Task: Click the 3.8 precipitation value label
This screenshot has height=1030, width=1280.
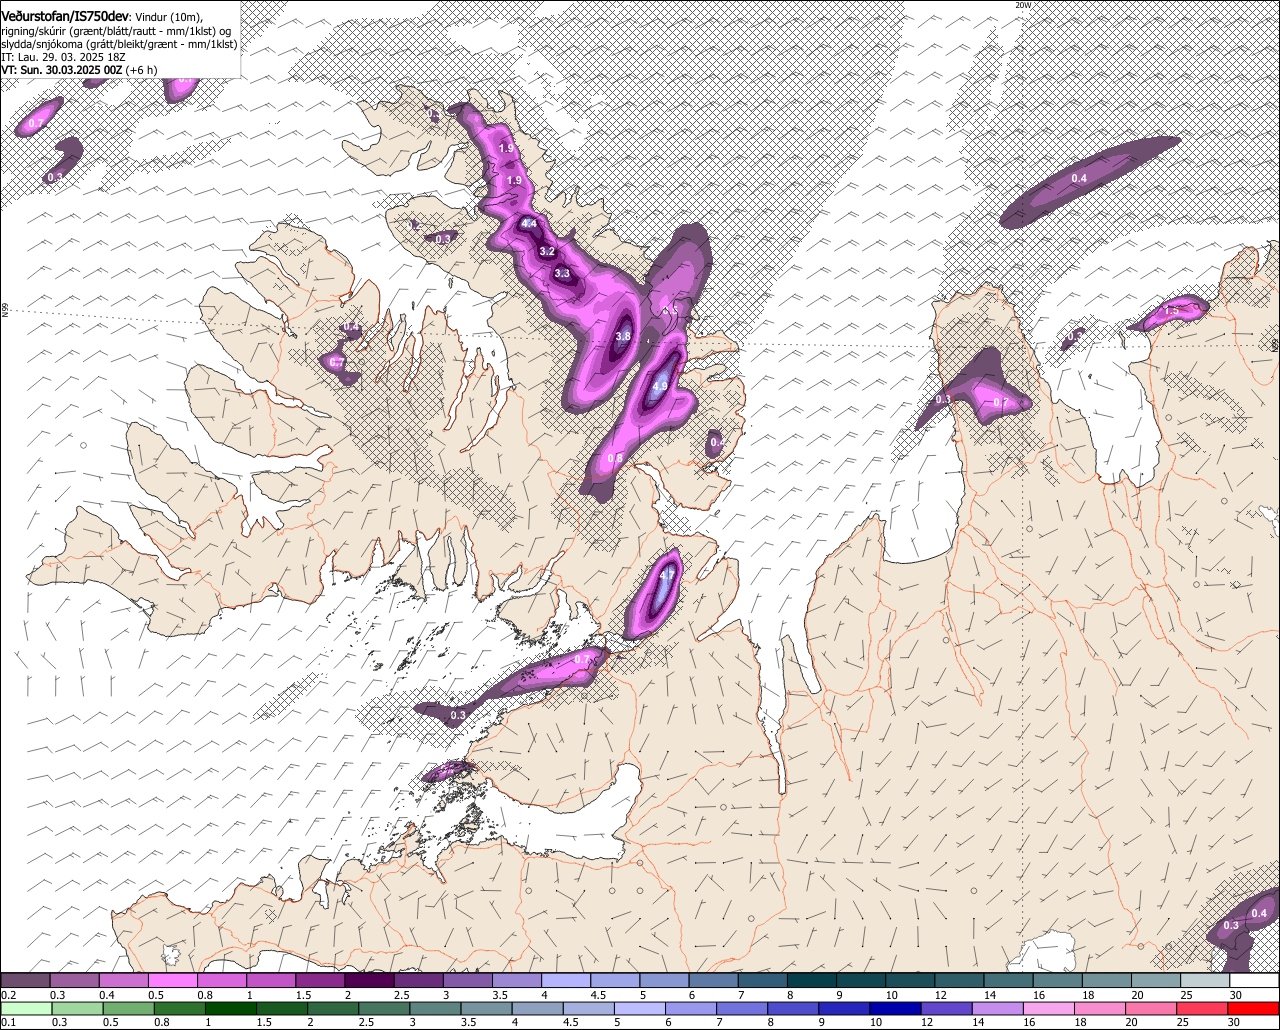Action: pyautogui.click(x=623, y=337)
